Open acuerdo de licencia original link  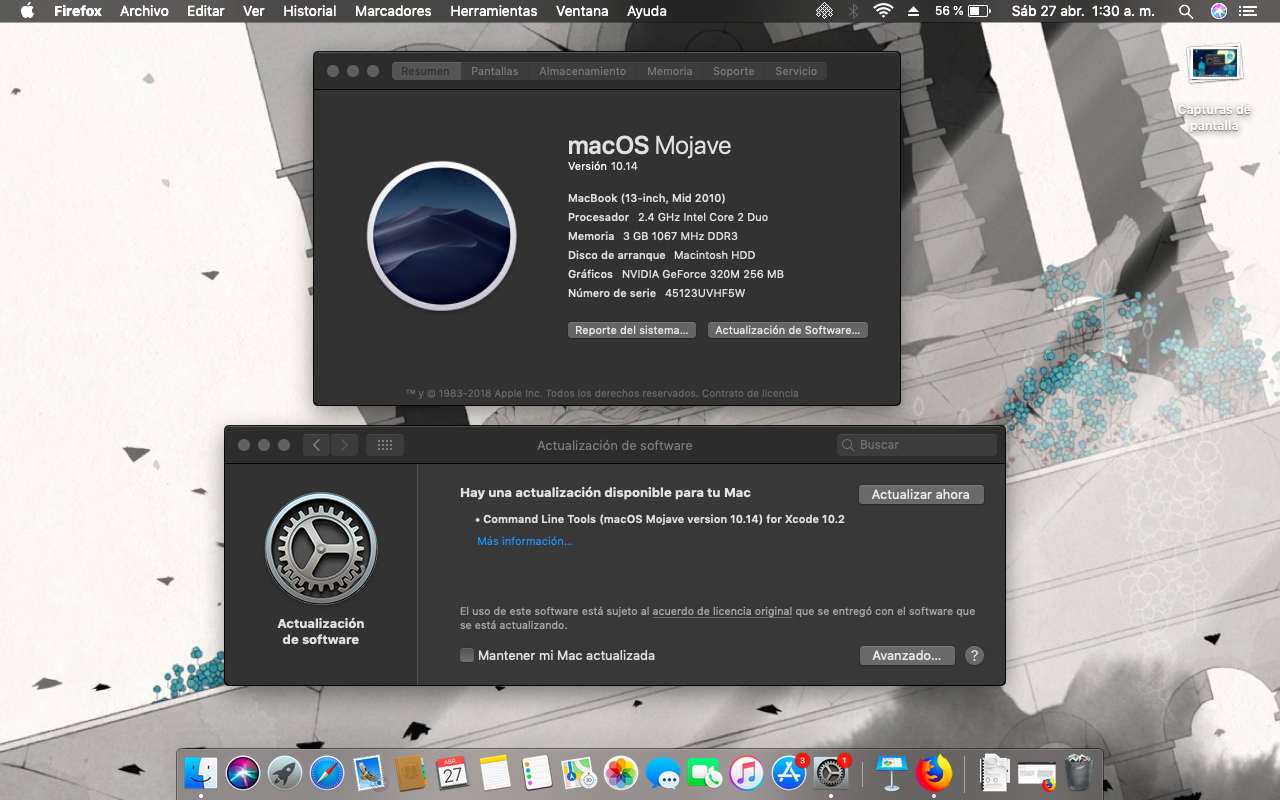coord(722,611)
